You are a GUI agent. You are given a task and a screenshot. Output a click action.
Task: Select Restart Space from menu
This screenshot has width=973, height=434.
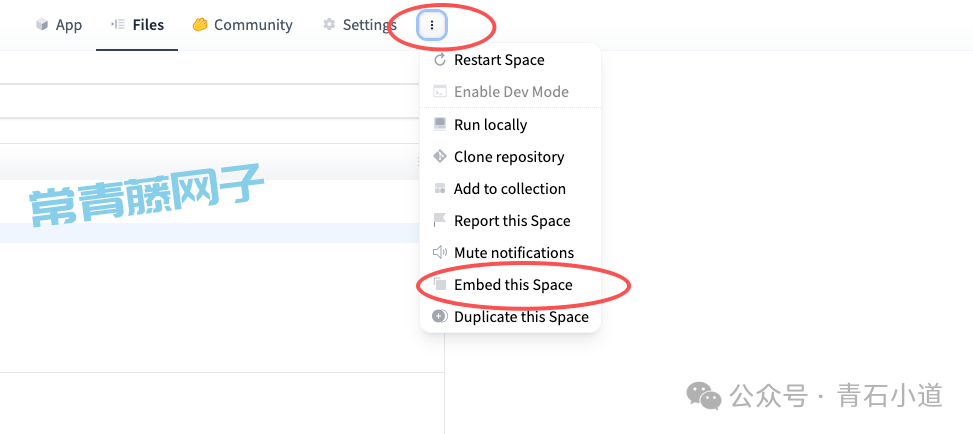click(x=499, y=60)
